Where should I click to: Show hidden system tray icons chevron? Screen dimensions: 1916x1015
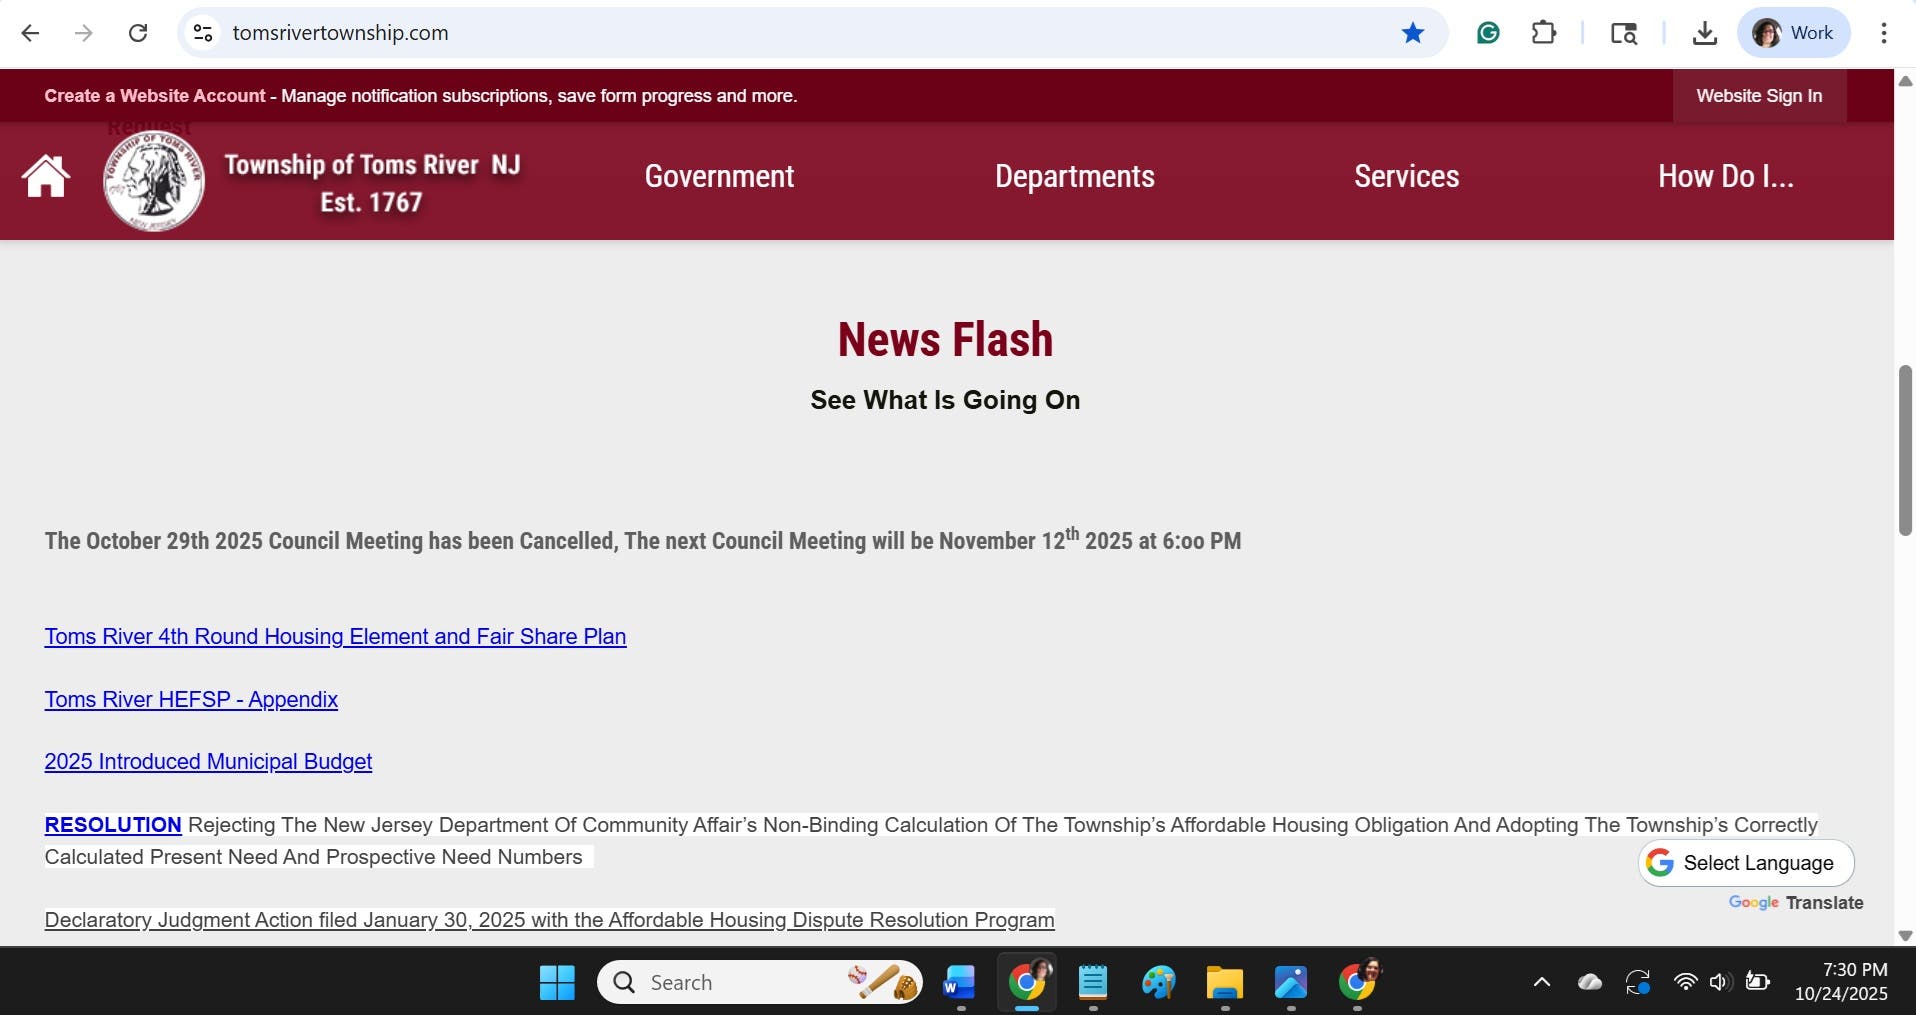click(1542, 982)
